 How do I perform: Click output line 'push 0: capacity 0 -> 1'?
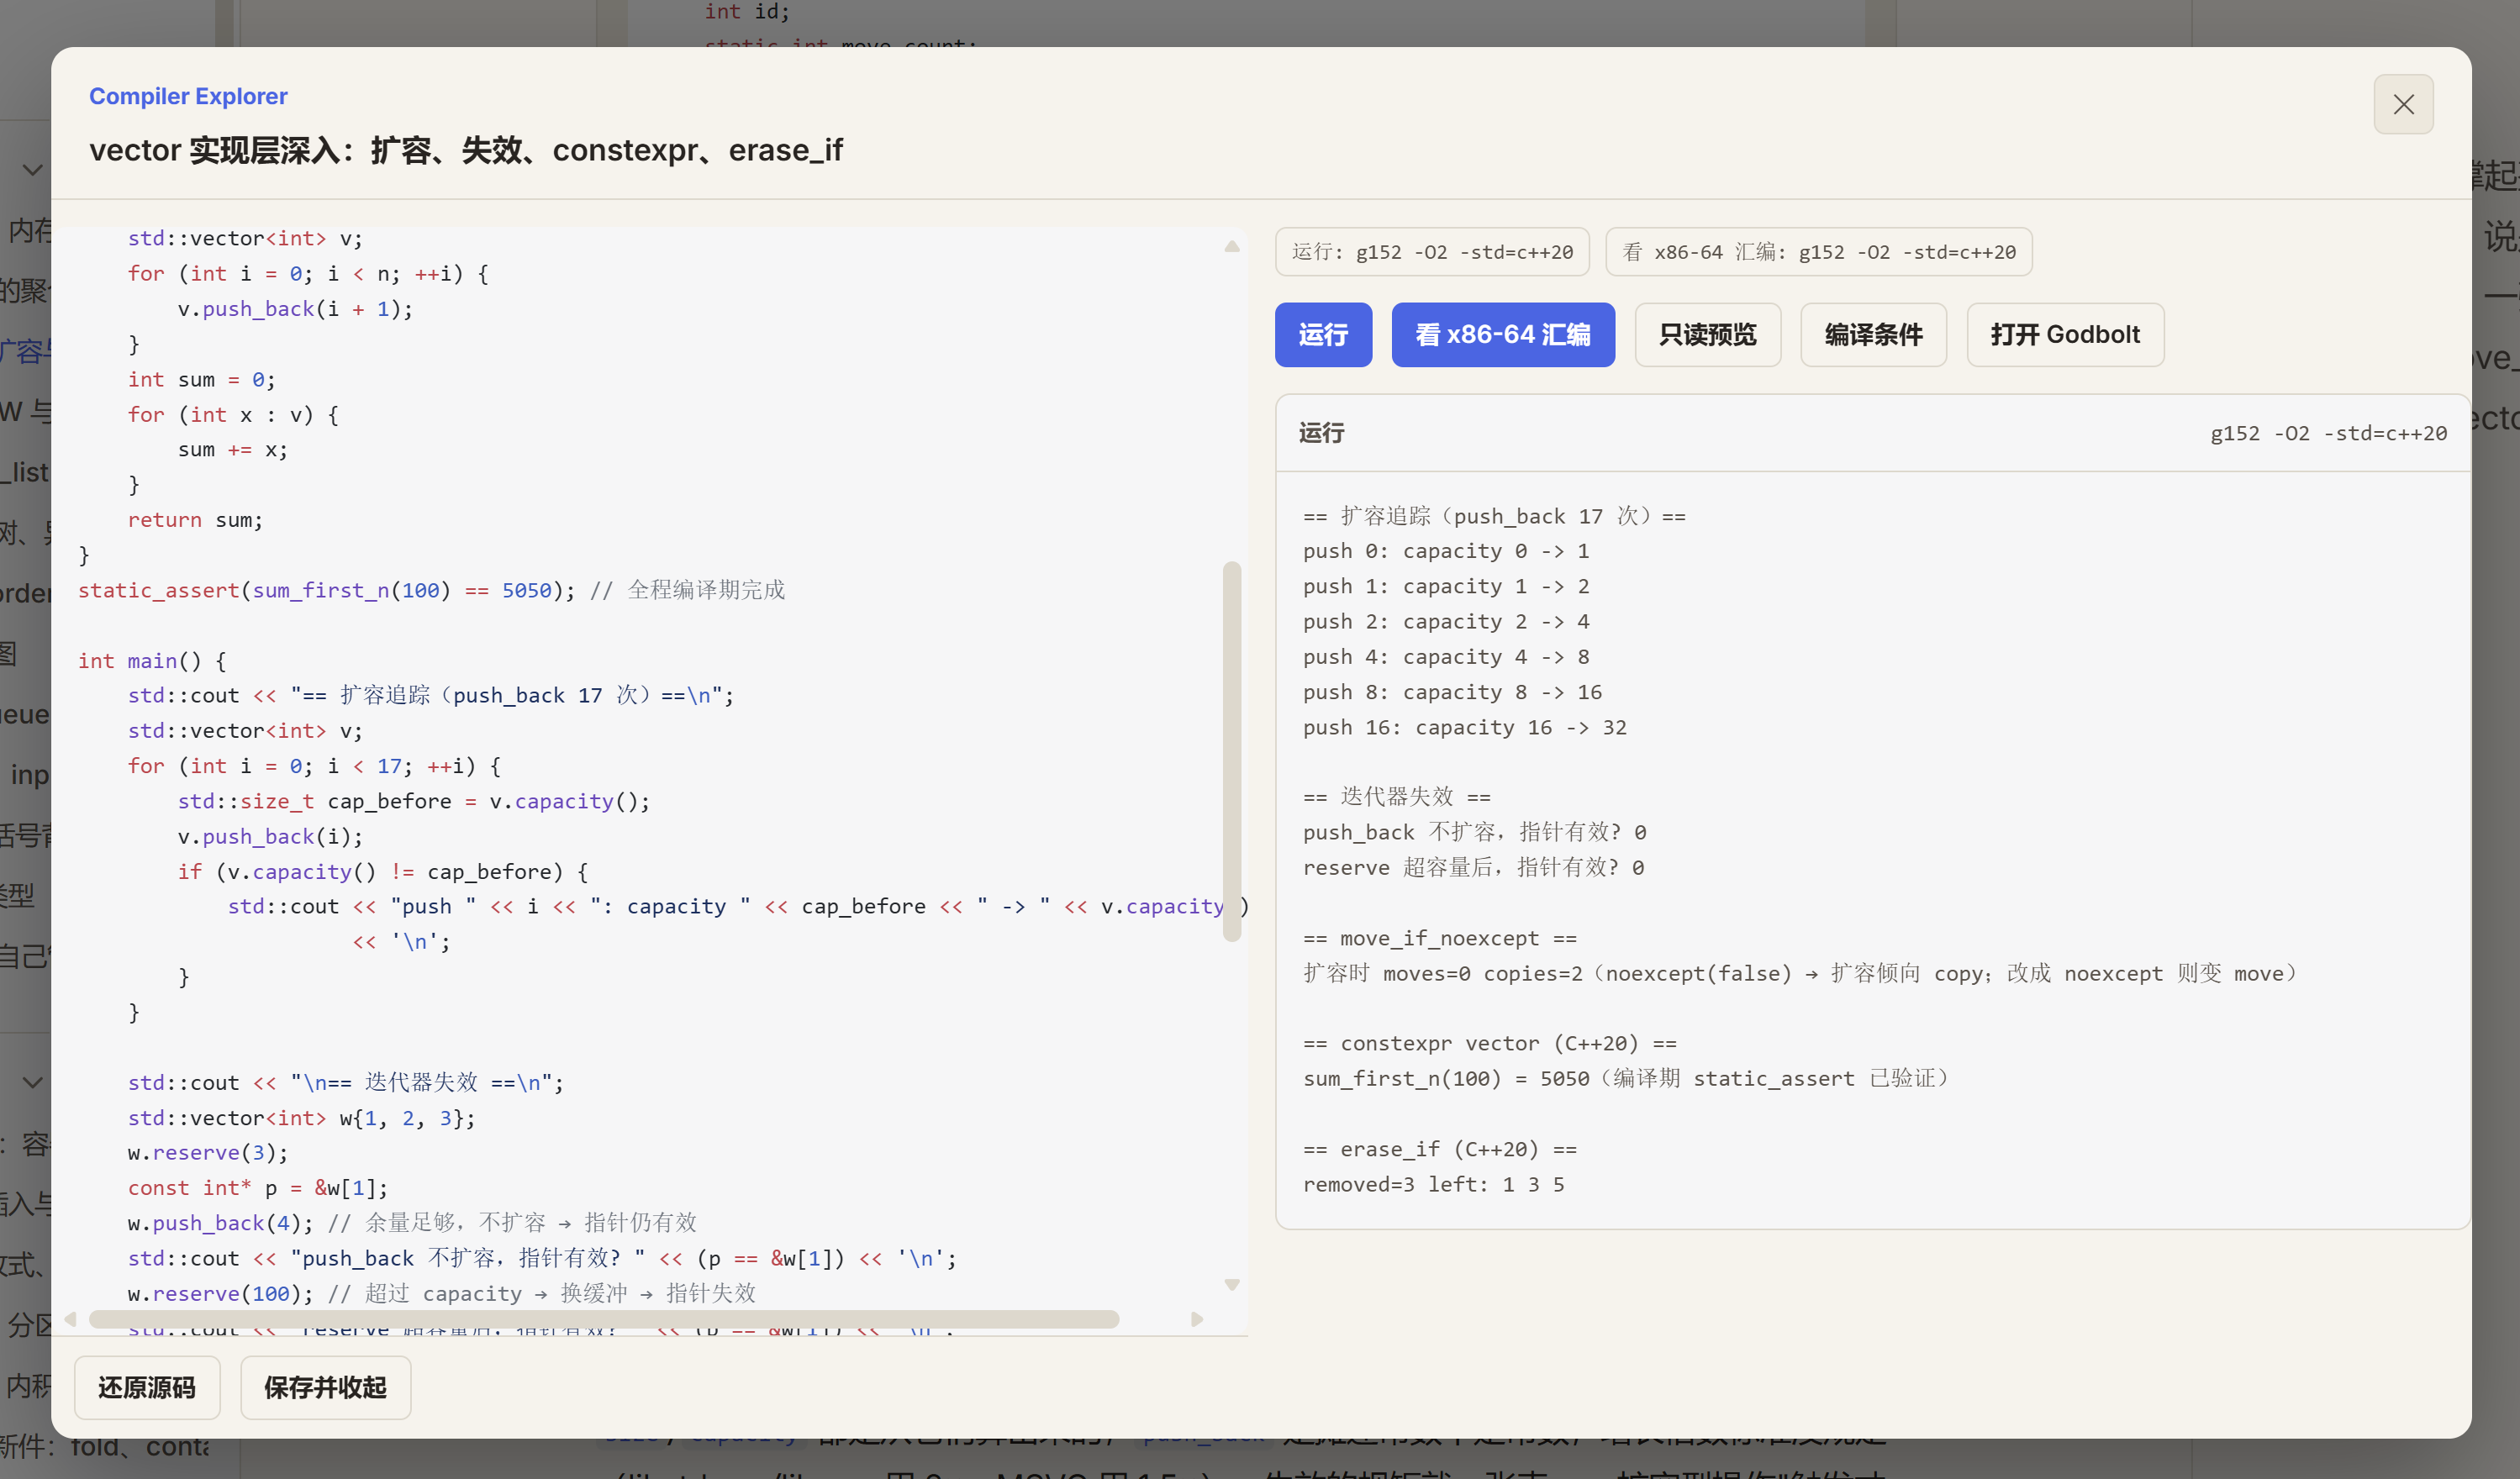pyautogui.click(x=1446, y=552)
